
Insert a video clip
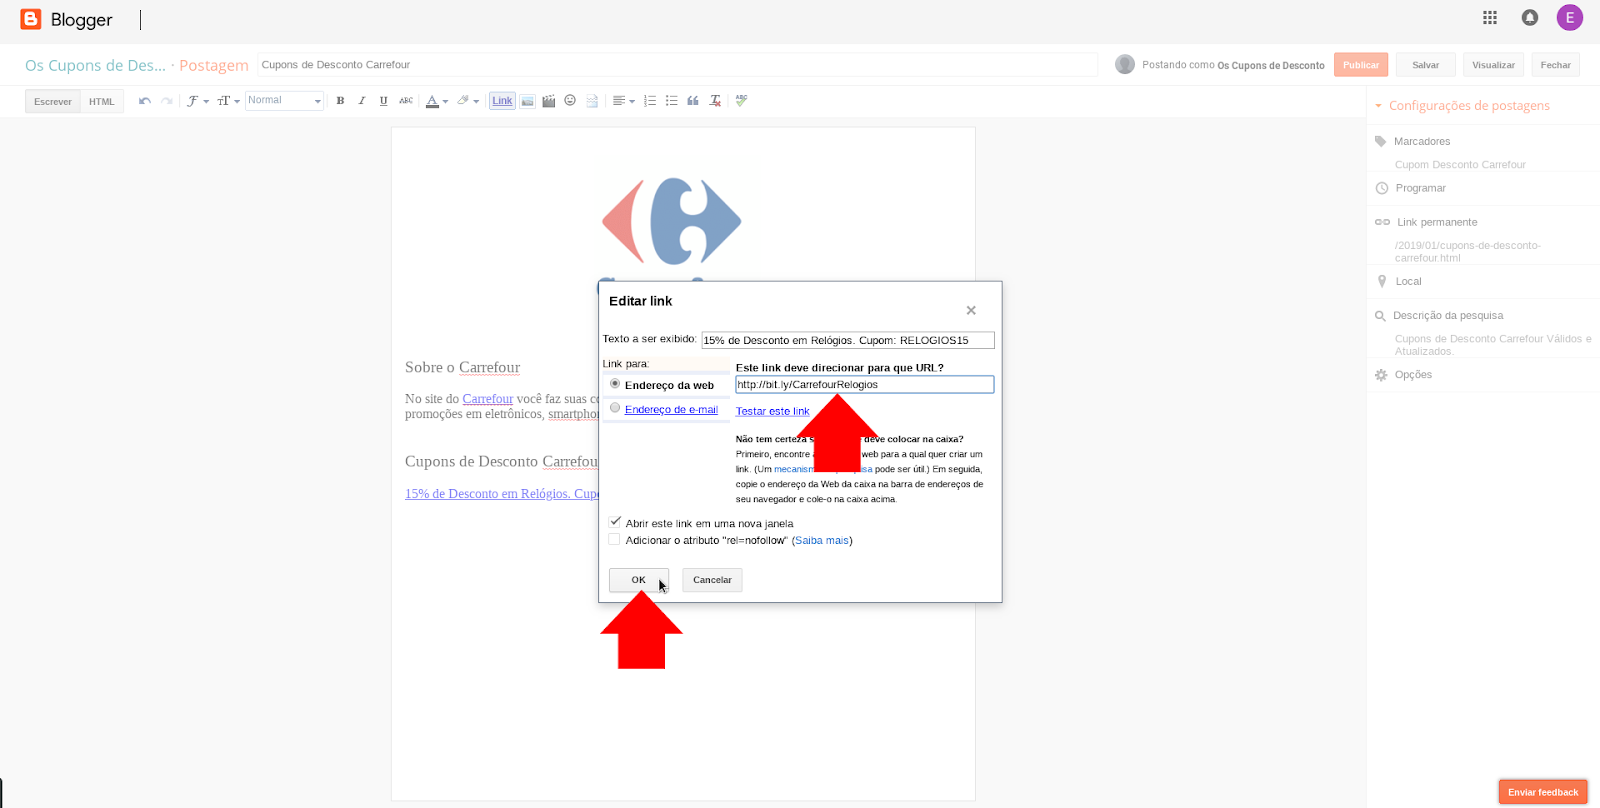pyautogui.click(x=548, y=101)
